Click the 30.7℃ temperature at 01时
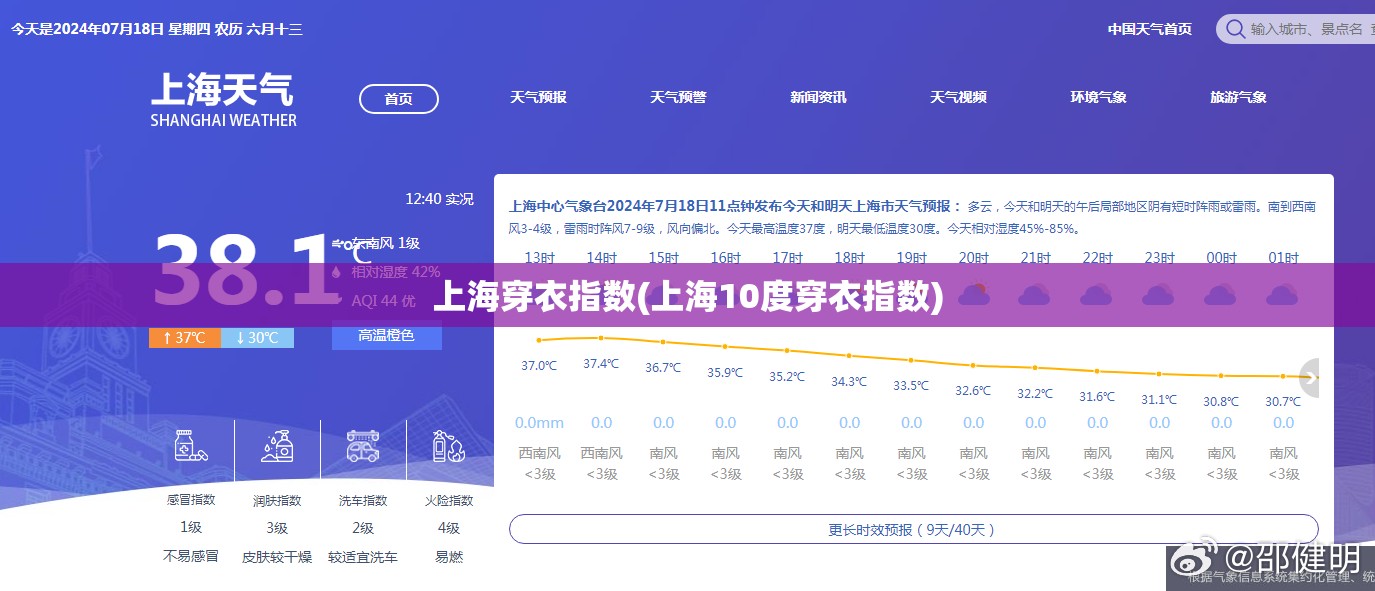Screen dimensions: 1375x591 click(1283, 402)
